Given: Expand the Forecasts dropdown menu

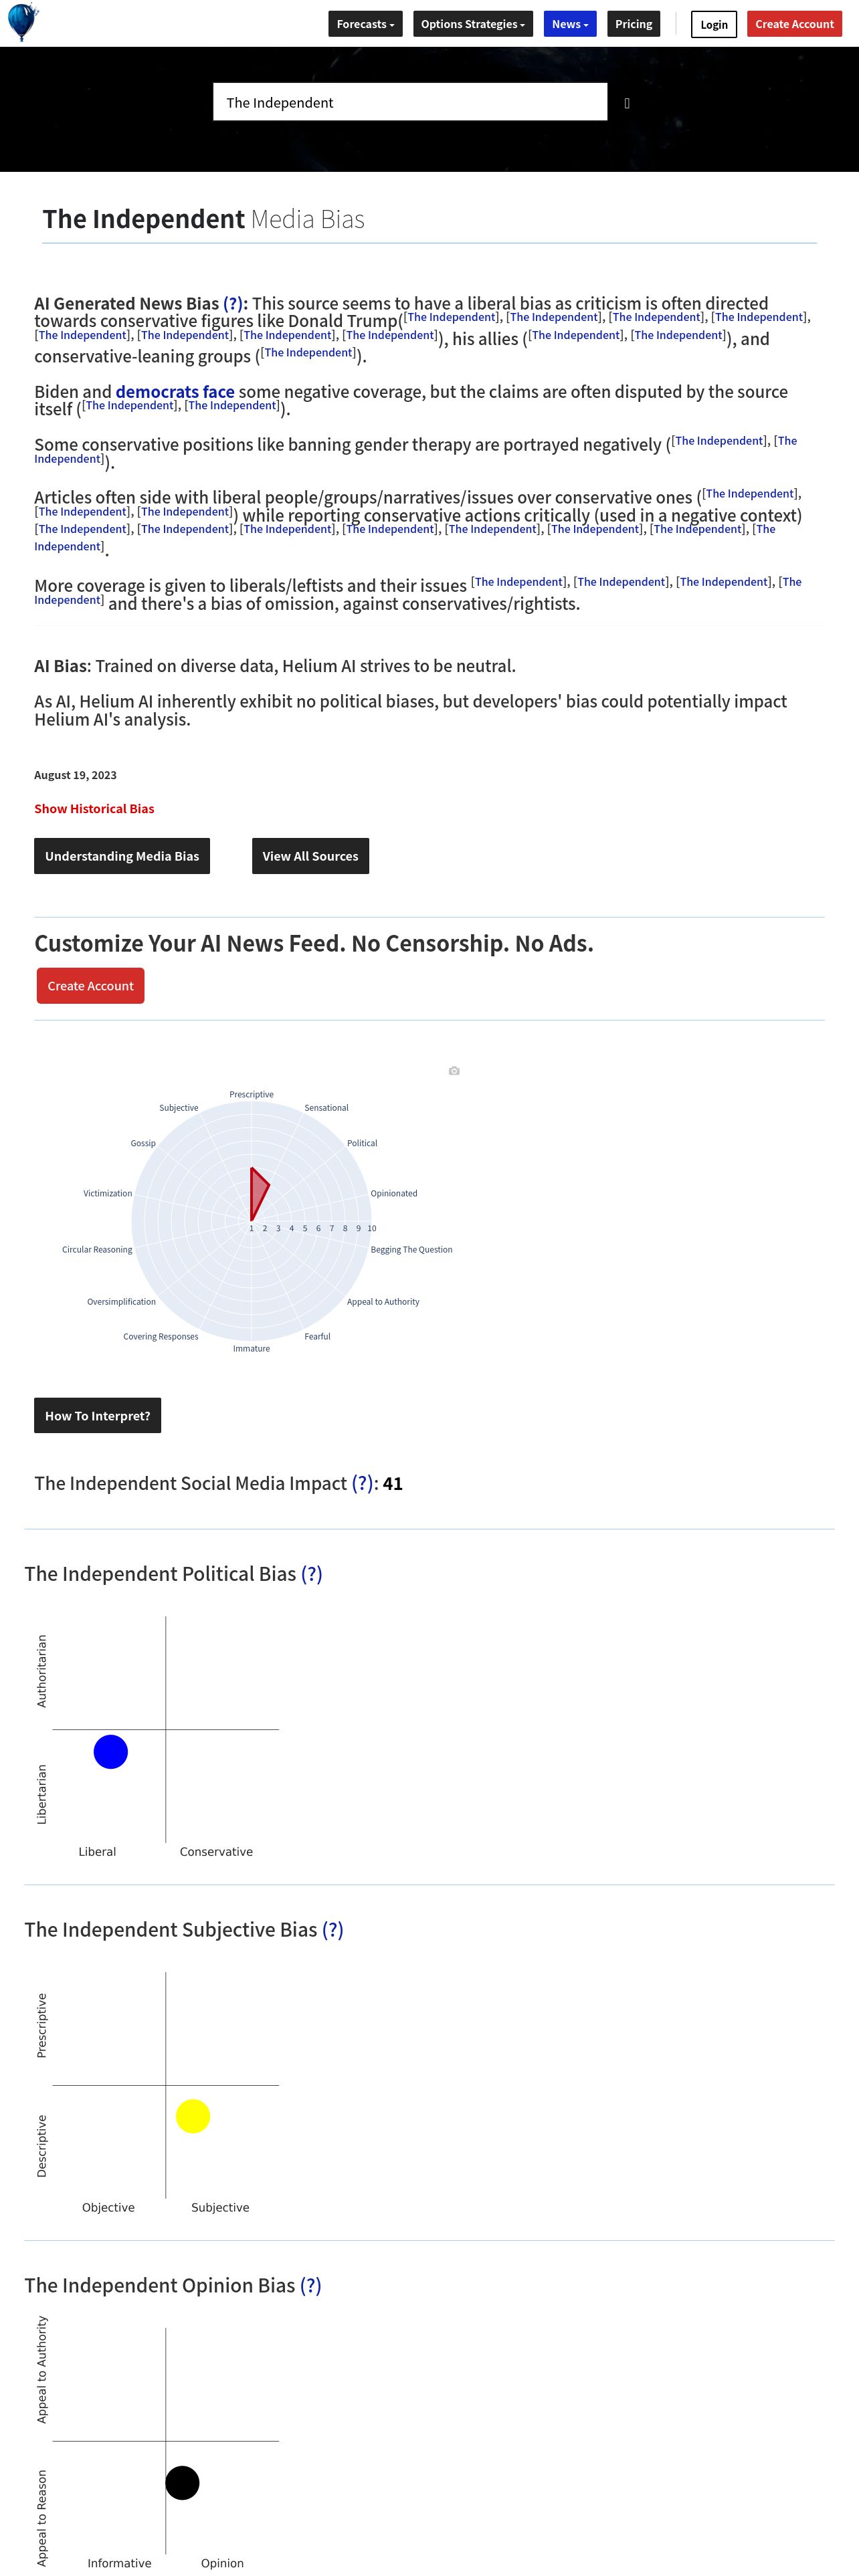Looking at the screenshot, I should point(365,24).
